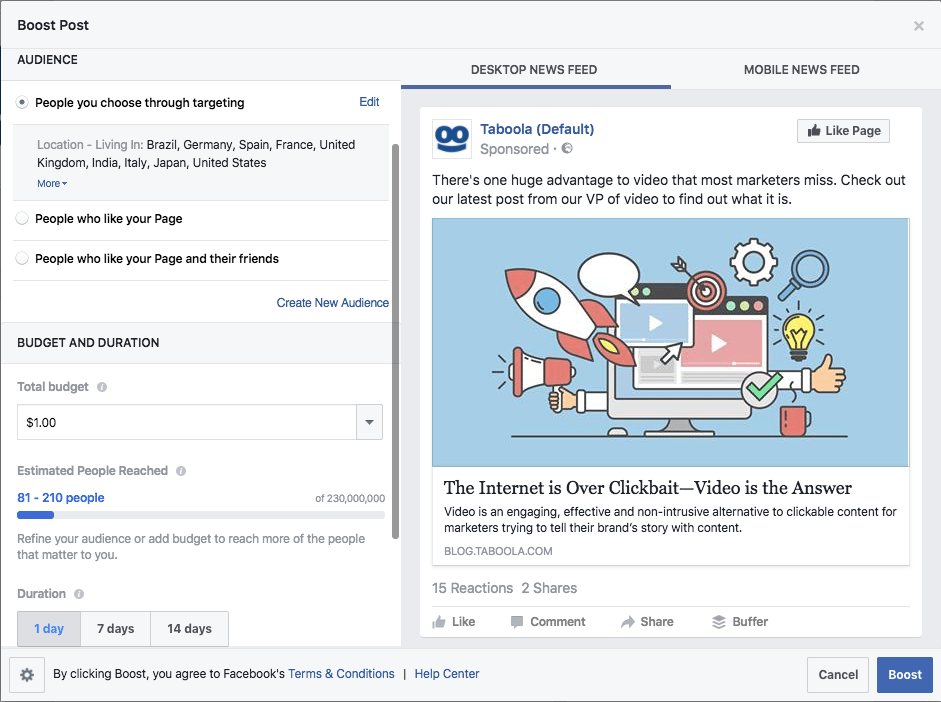
Task: Open the Help Center link
Action: click(x=447, y=674)
